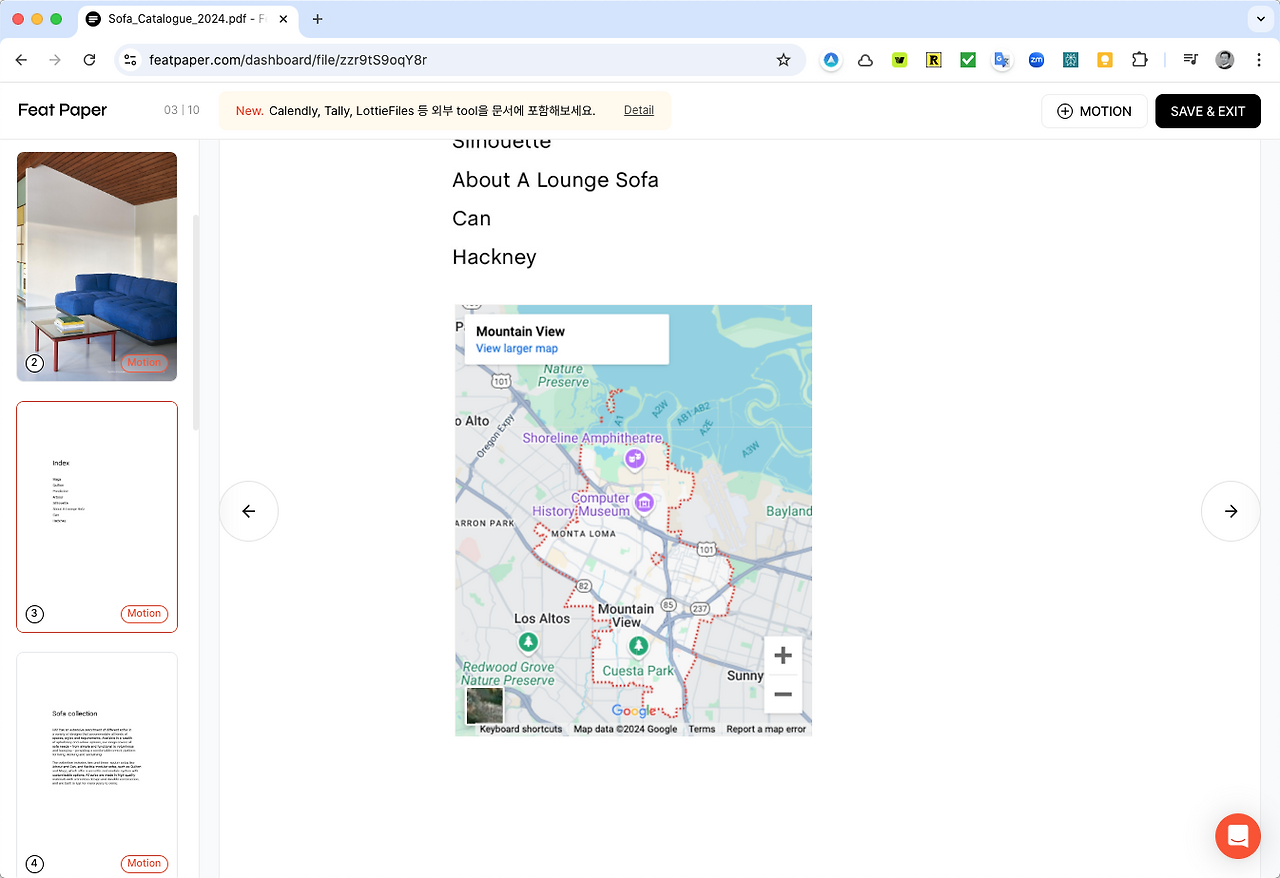The height and width of the screenshot is (878, 1280).
Task: Click the Cuesta Park map marker
Action: click(638, 647)
